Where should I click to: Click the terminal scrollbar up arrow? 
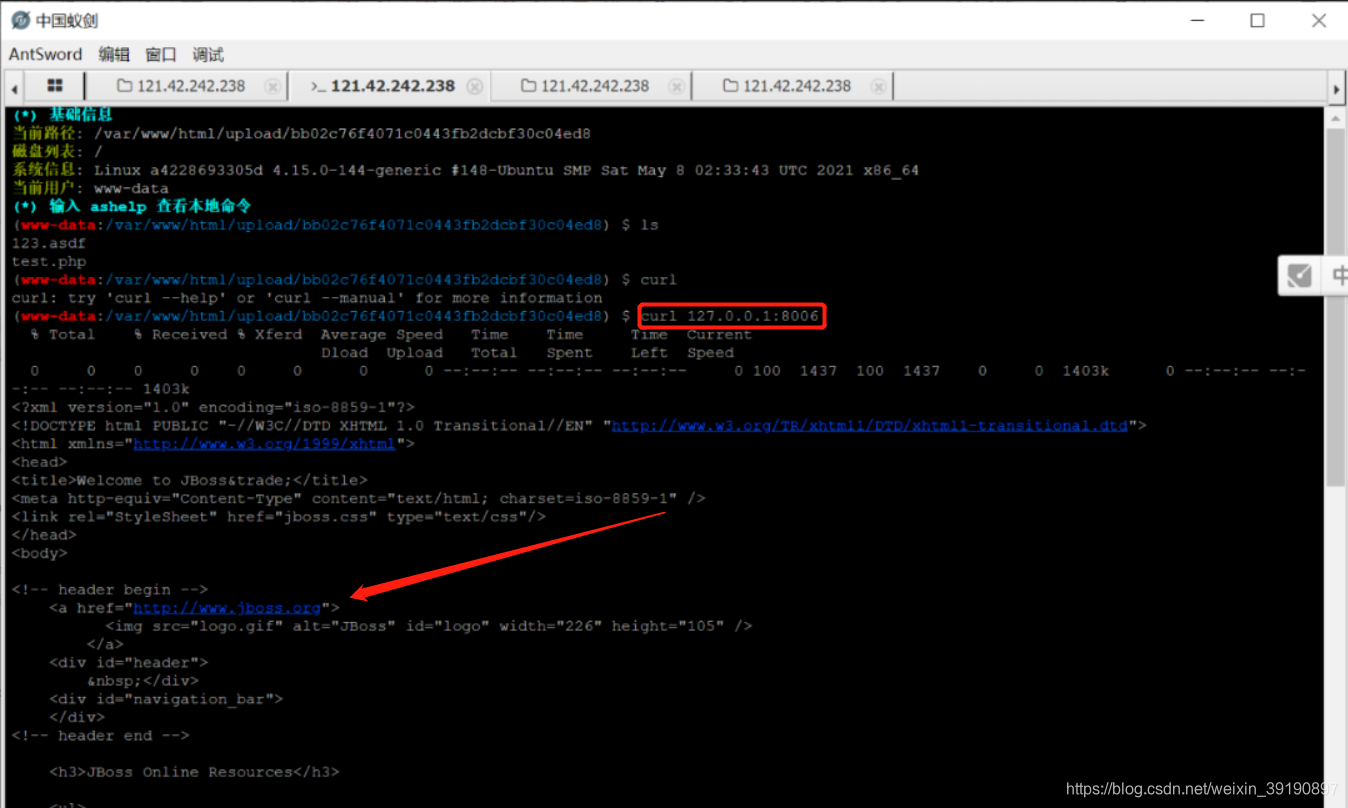click(1336, 119)
